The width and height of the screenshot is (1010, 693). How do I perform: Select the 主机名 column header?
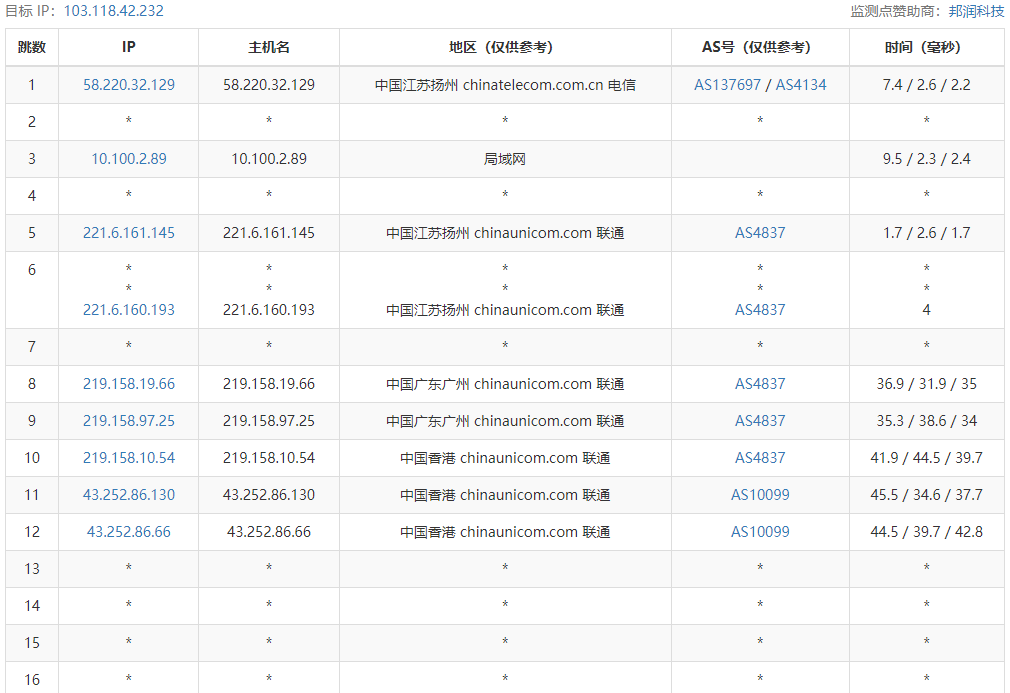click(269, 47)
